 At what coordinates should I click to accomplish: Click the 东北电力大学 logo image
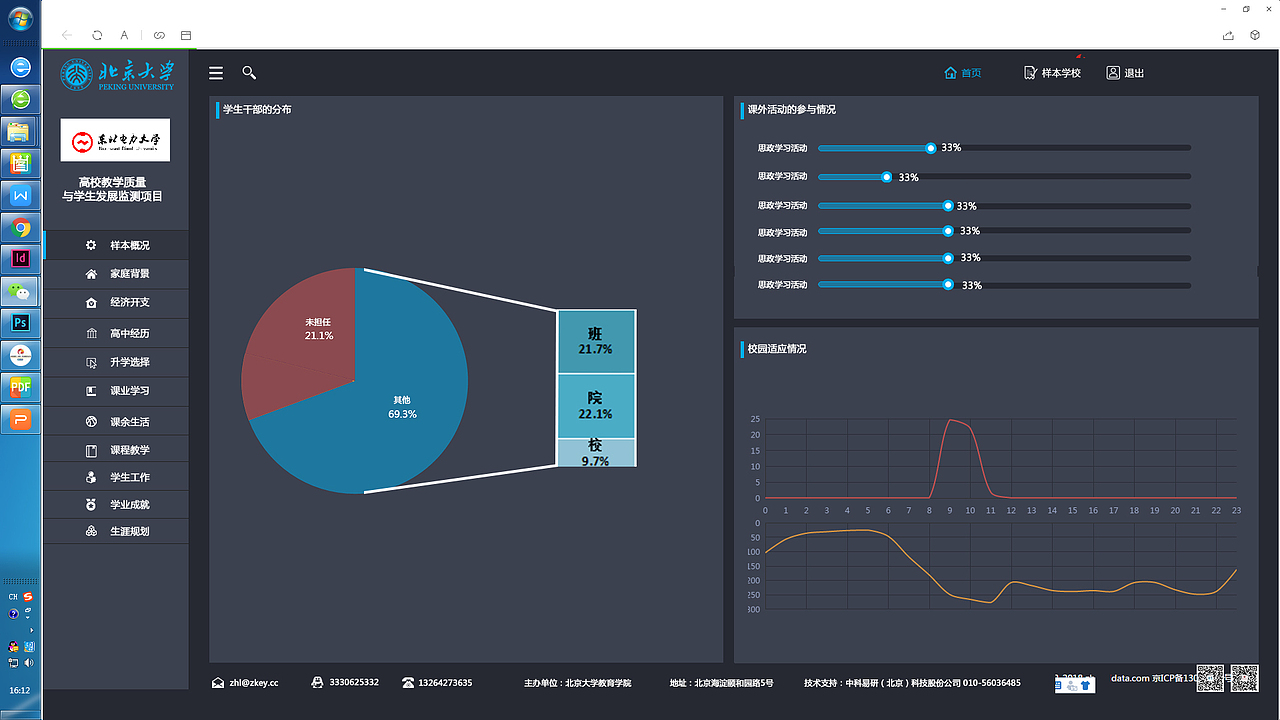[115, 140]
